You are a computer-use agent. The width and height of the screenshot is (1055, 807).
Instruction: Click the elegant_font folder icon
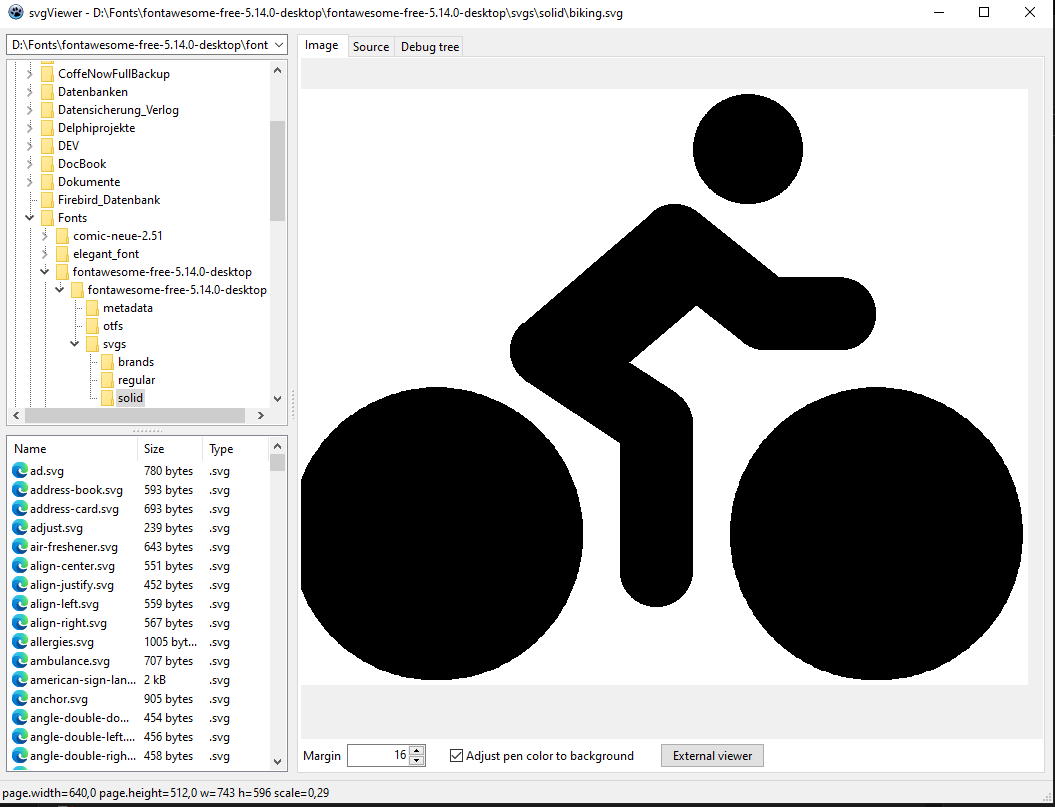tap(62, 254)
